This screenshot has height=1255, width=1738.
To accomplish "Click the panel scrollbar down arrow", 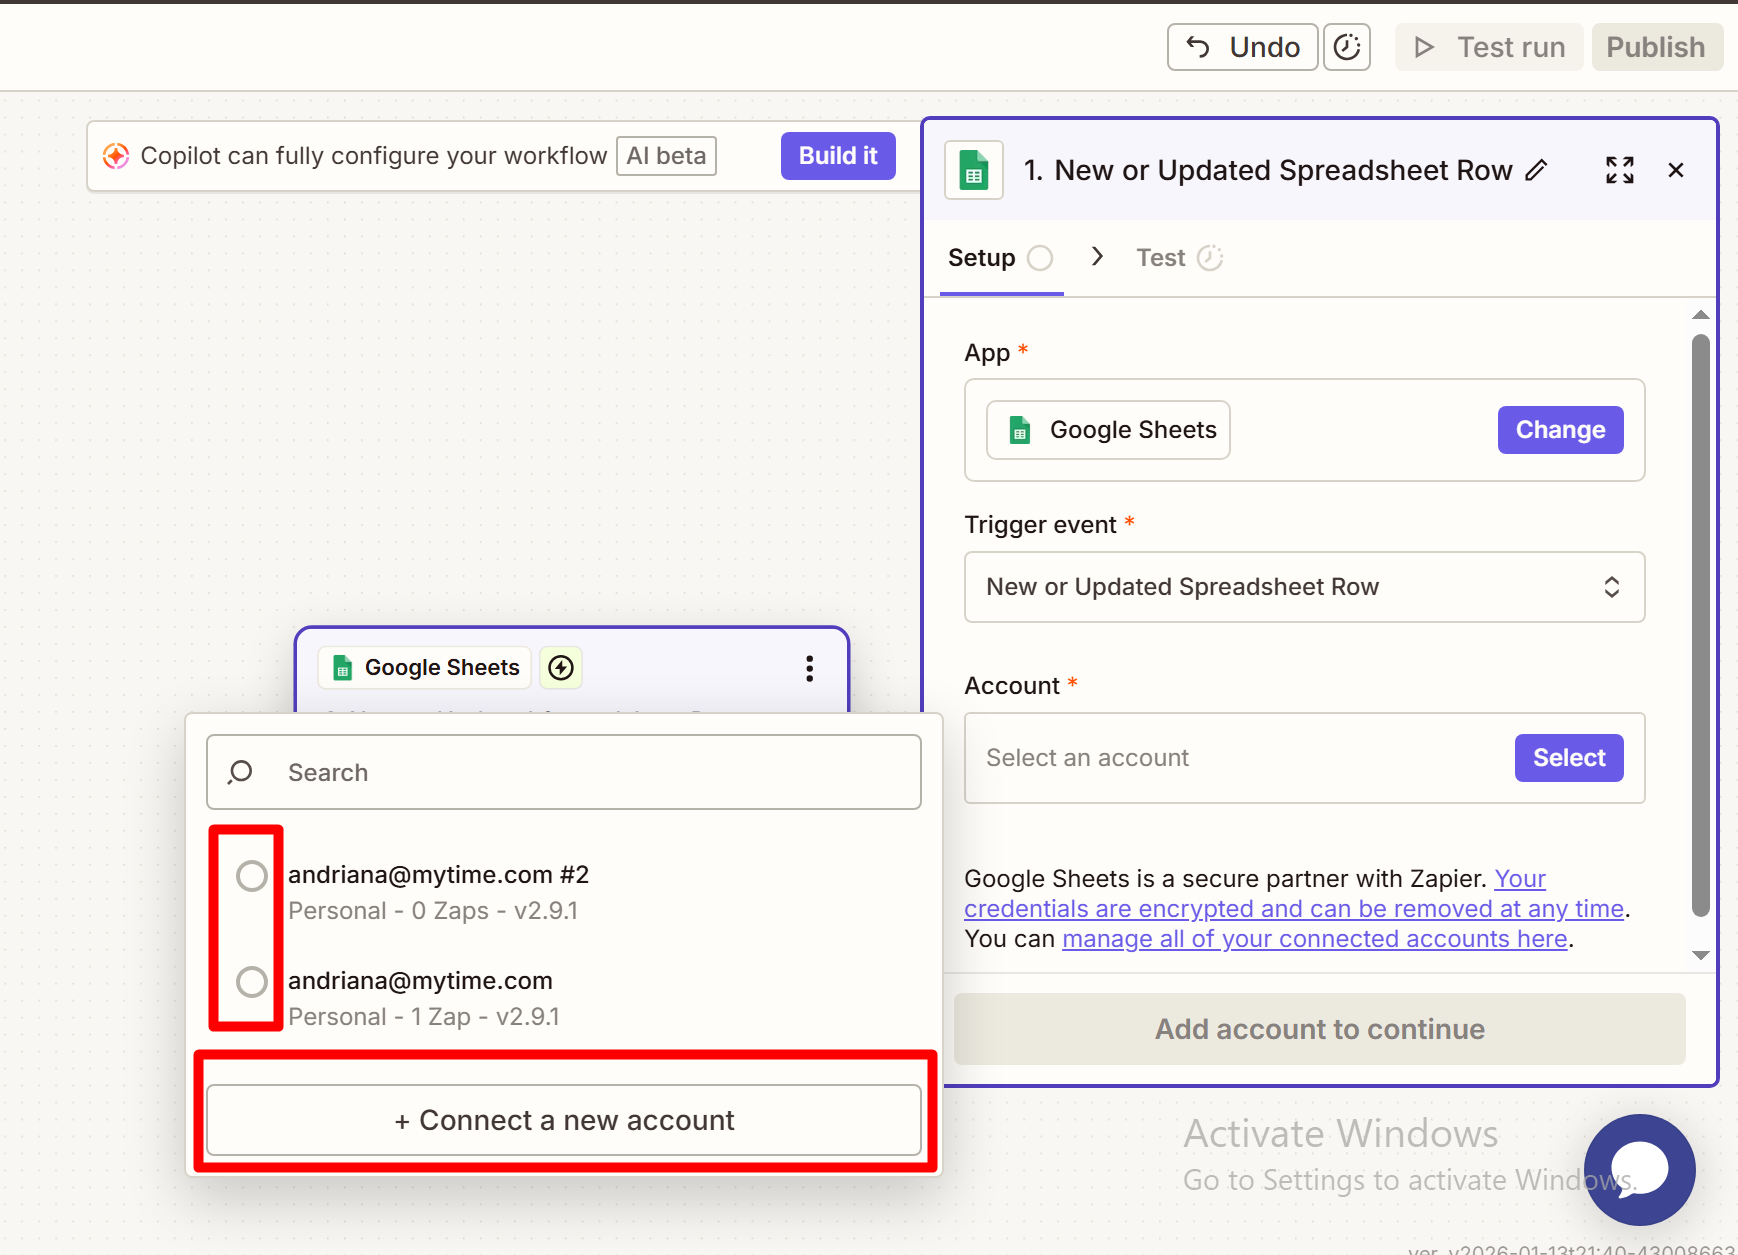I will pos(1700,955).
